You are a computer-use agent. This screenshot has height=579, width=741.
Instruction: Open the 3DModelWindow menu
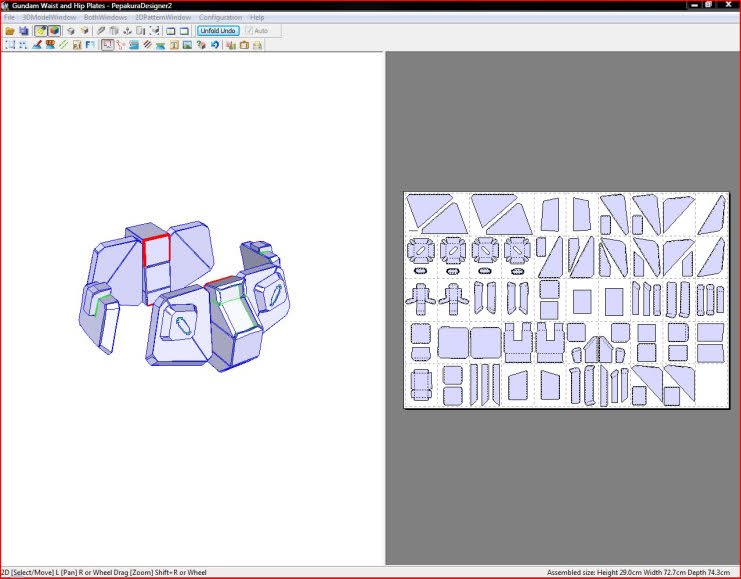pyautogui.click(x=49, y=17)
